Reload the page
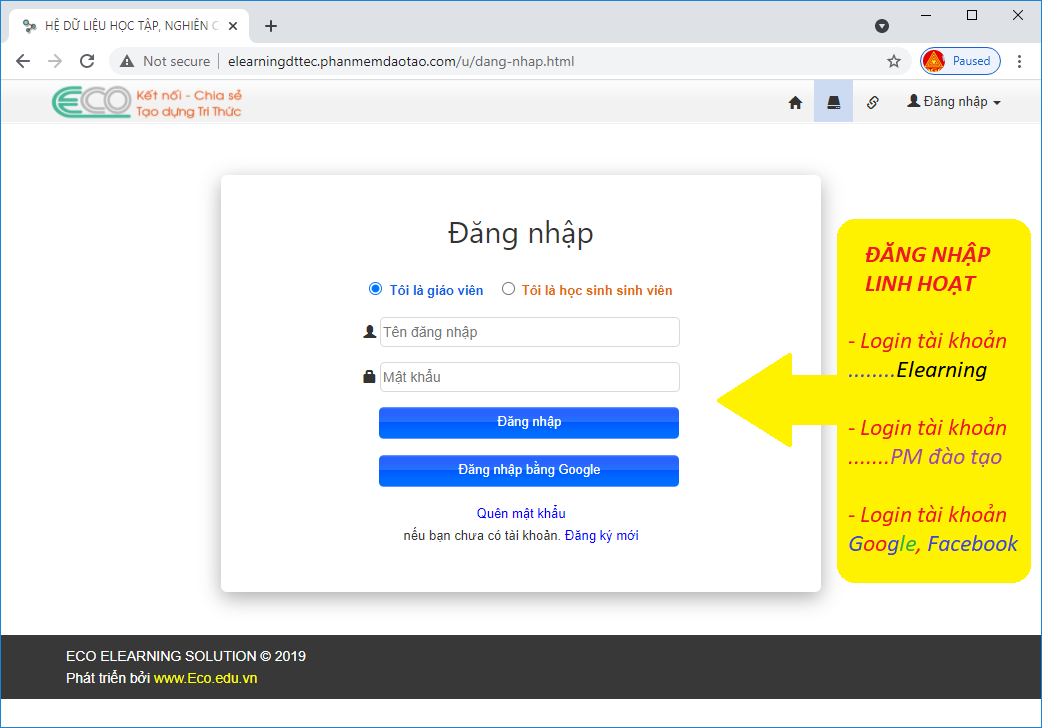Image resolution: width=1042 pixels, height=728 pixels. 87,61
